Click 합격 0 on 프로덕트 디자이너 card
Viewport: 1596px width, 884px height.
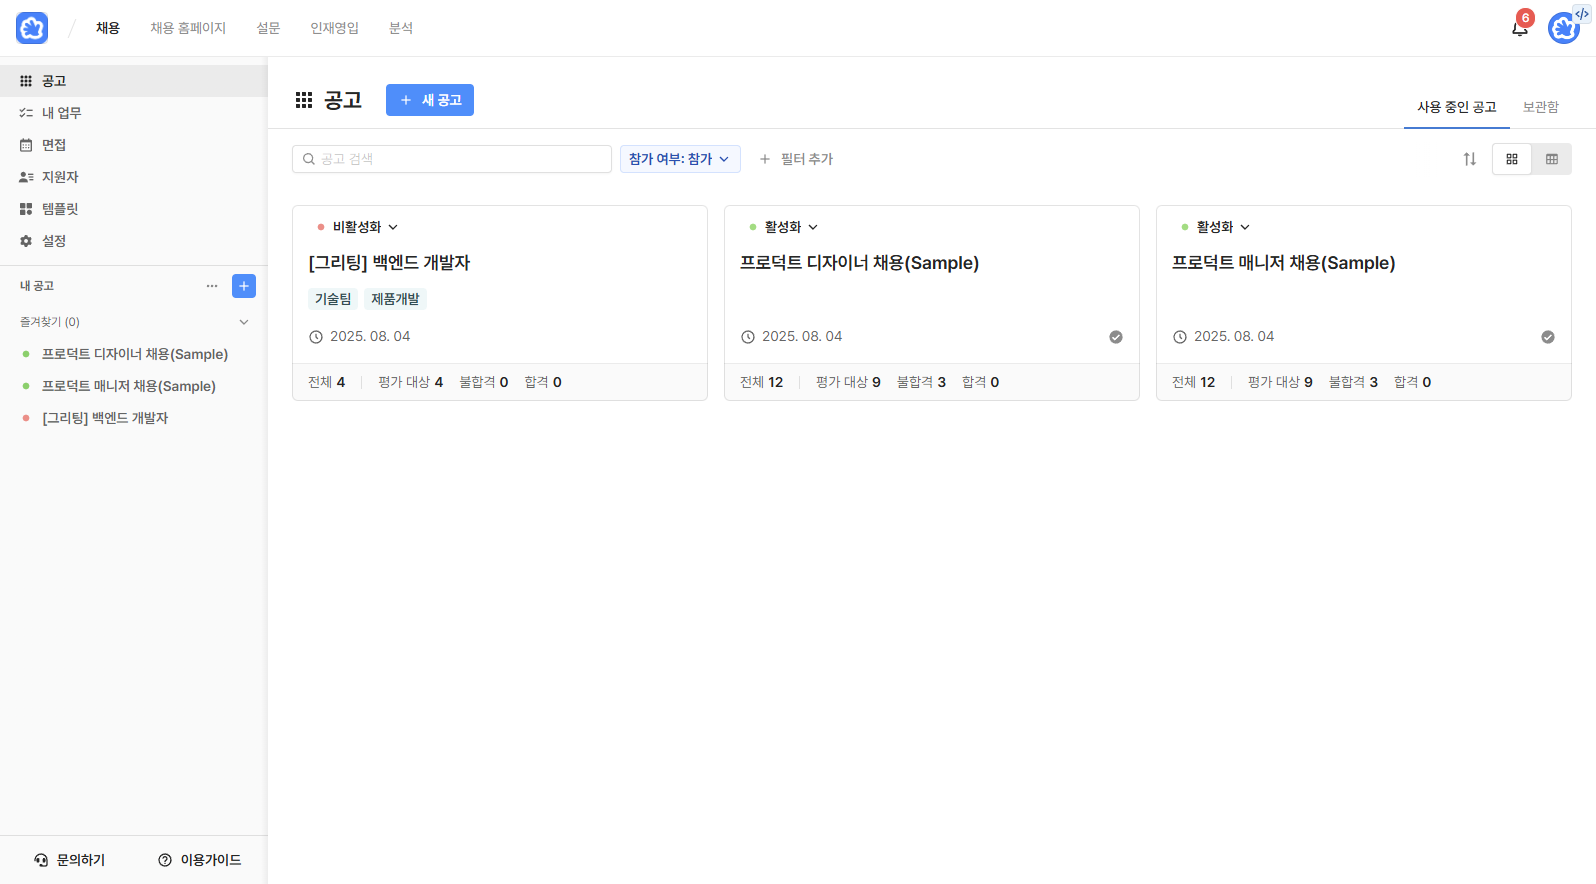pyautogui.click(x=980, y=382)
